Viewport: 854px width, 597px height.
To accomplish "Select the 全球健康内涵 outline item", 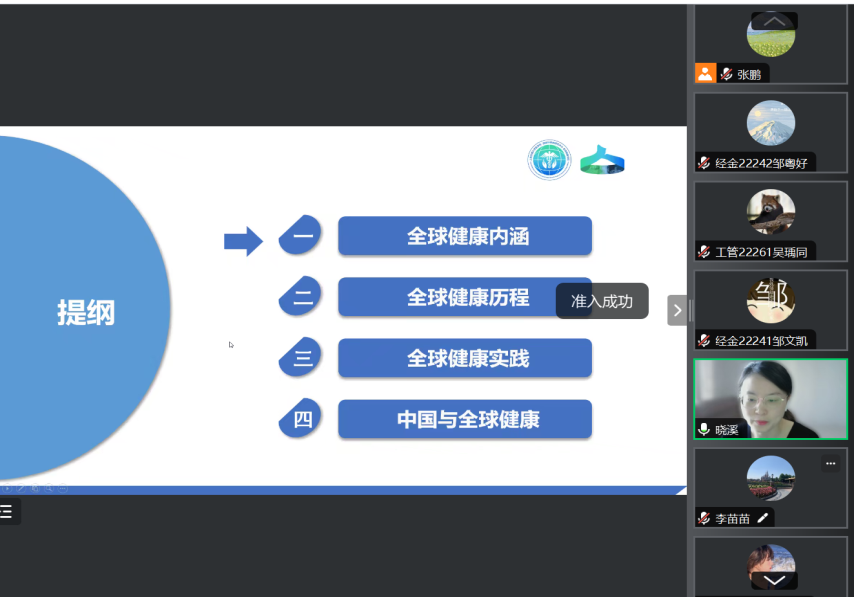I will [465, 236].
